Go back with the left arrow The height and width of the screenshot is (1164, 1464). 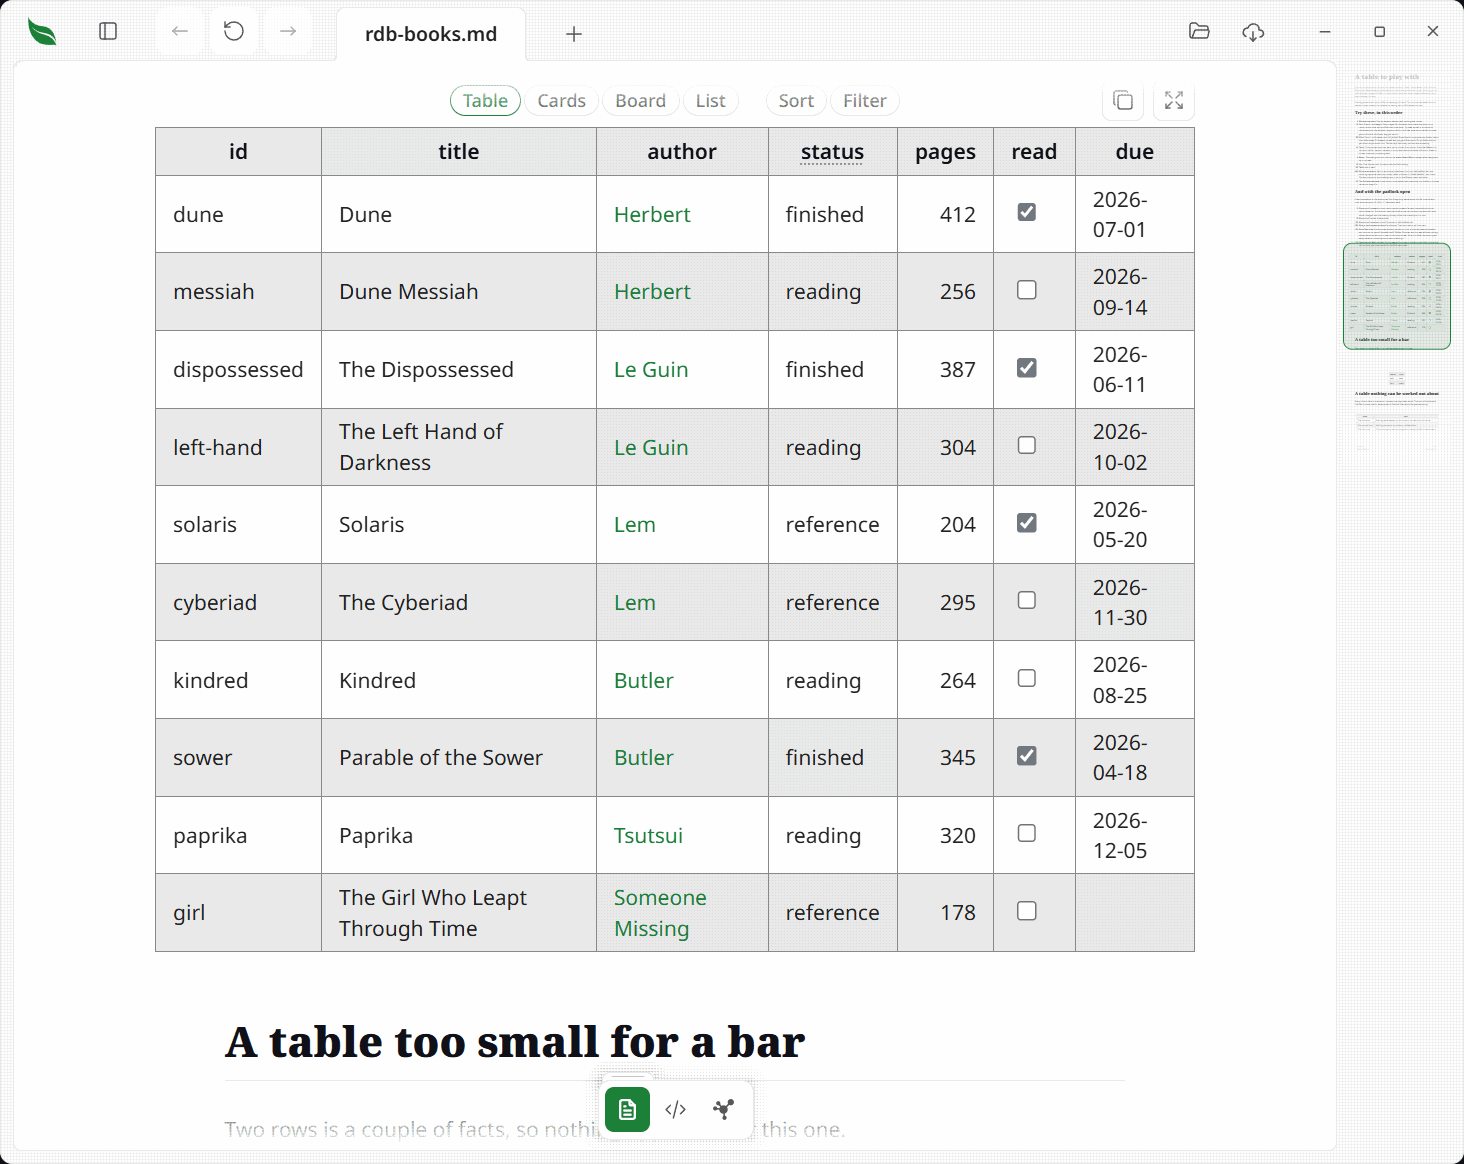(x=180, y=32)
